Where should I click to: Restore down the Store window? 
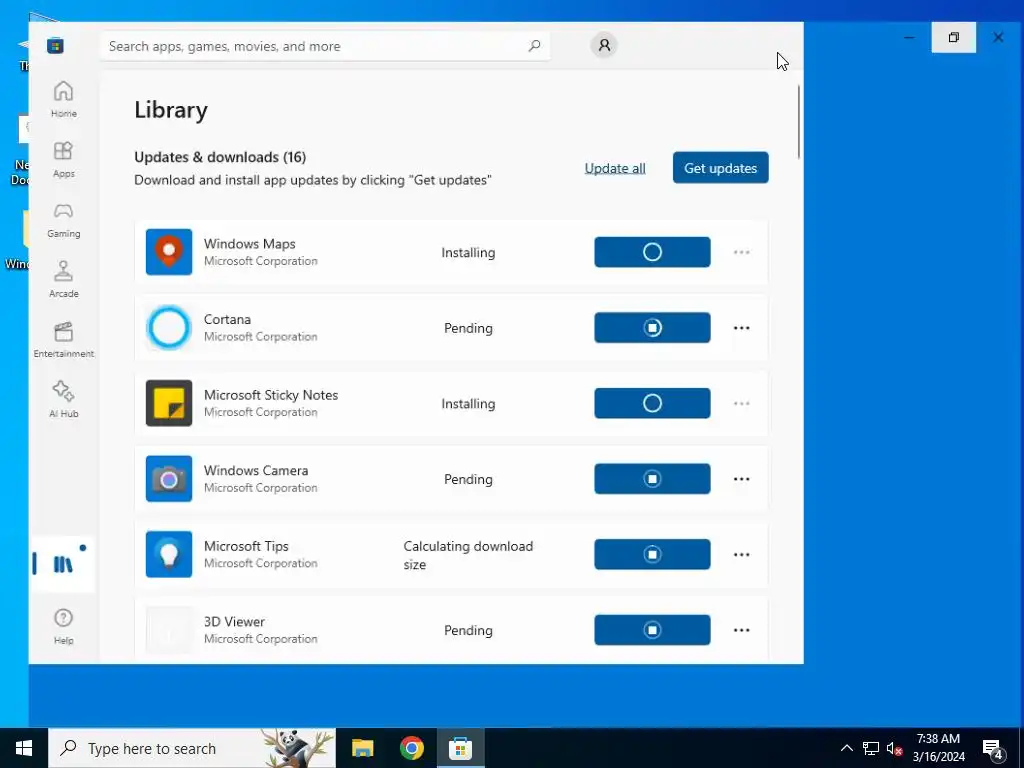coord(953,37)
